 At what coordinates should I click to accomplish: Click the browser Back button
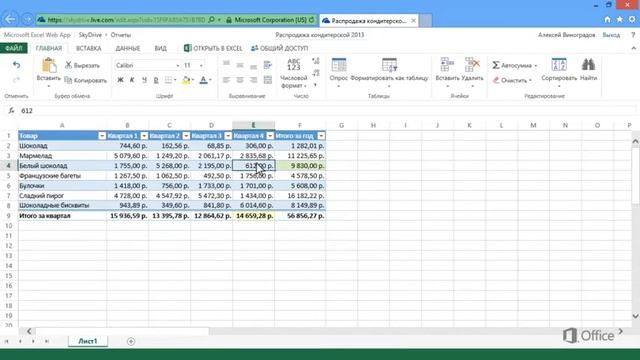point(10,19)
